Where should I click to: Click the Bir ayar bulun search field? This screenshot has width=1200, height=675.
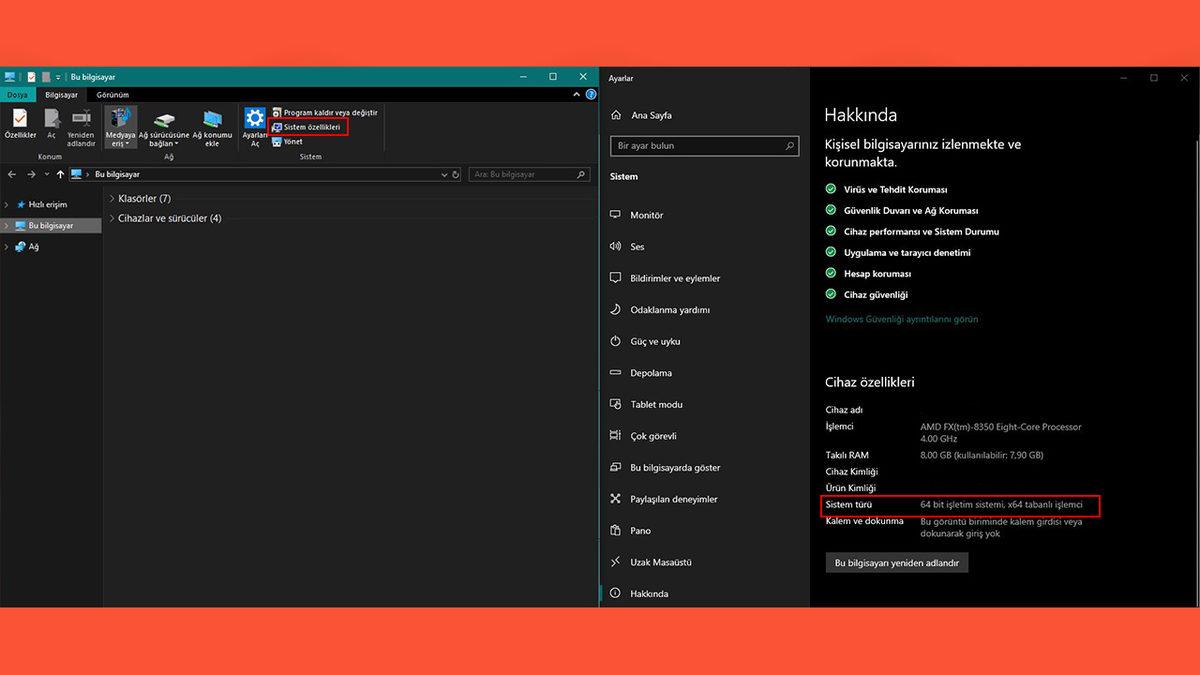click(704, 146)
